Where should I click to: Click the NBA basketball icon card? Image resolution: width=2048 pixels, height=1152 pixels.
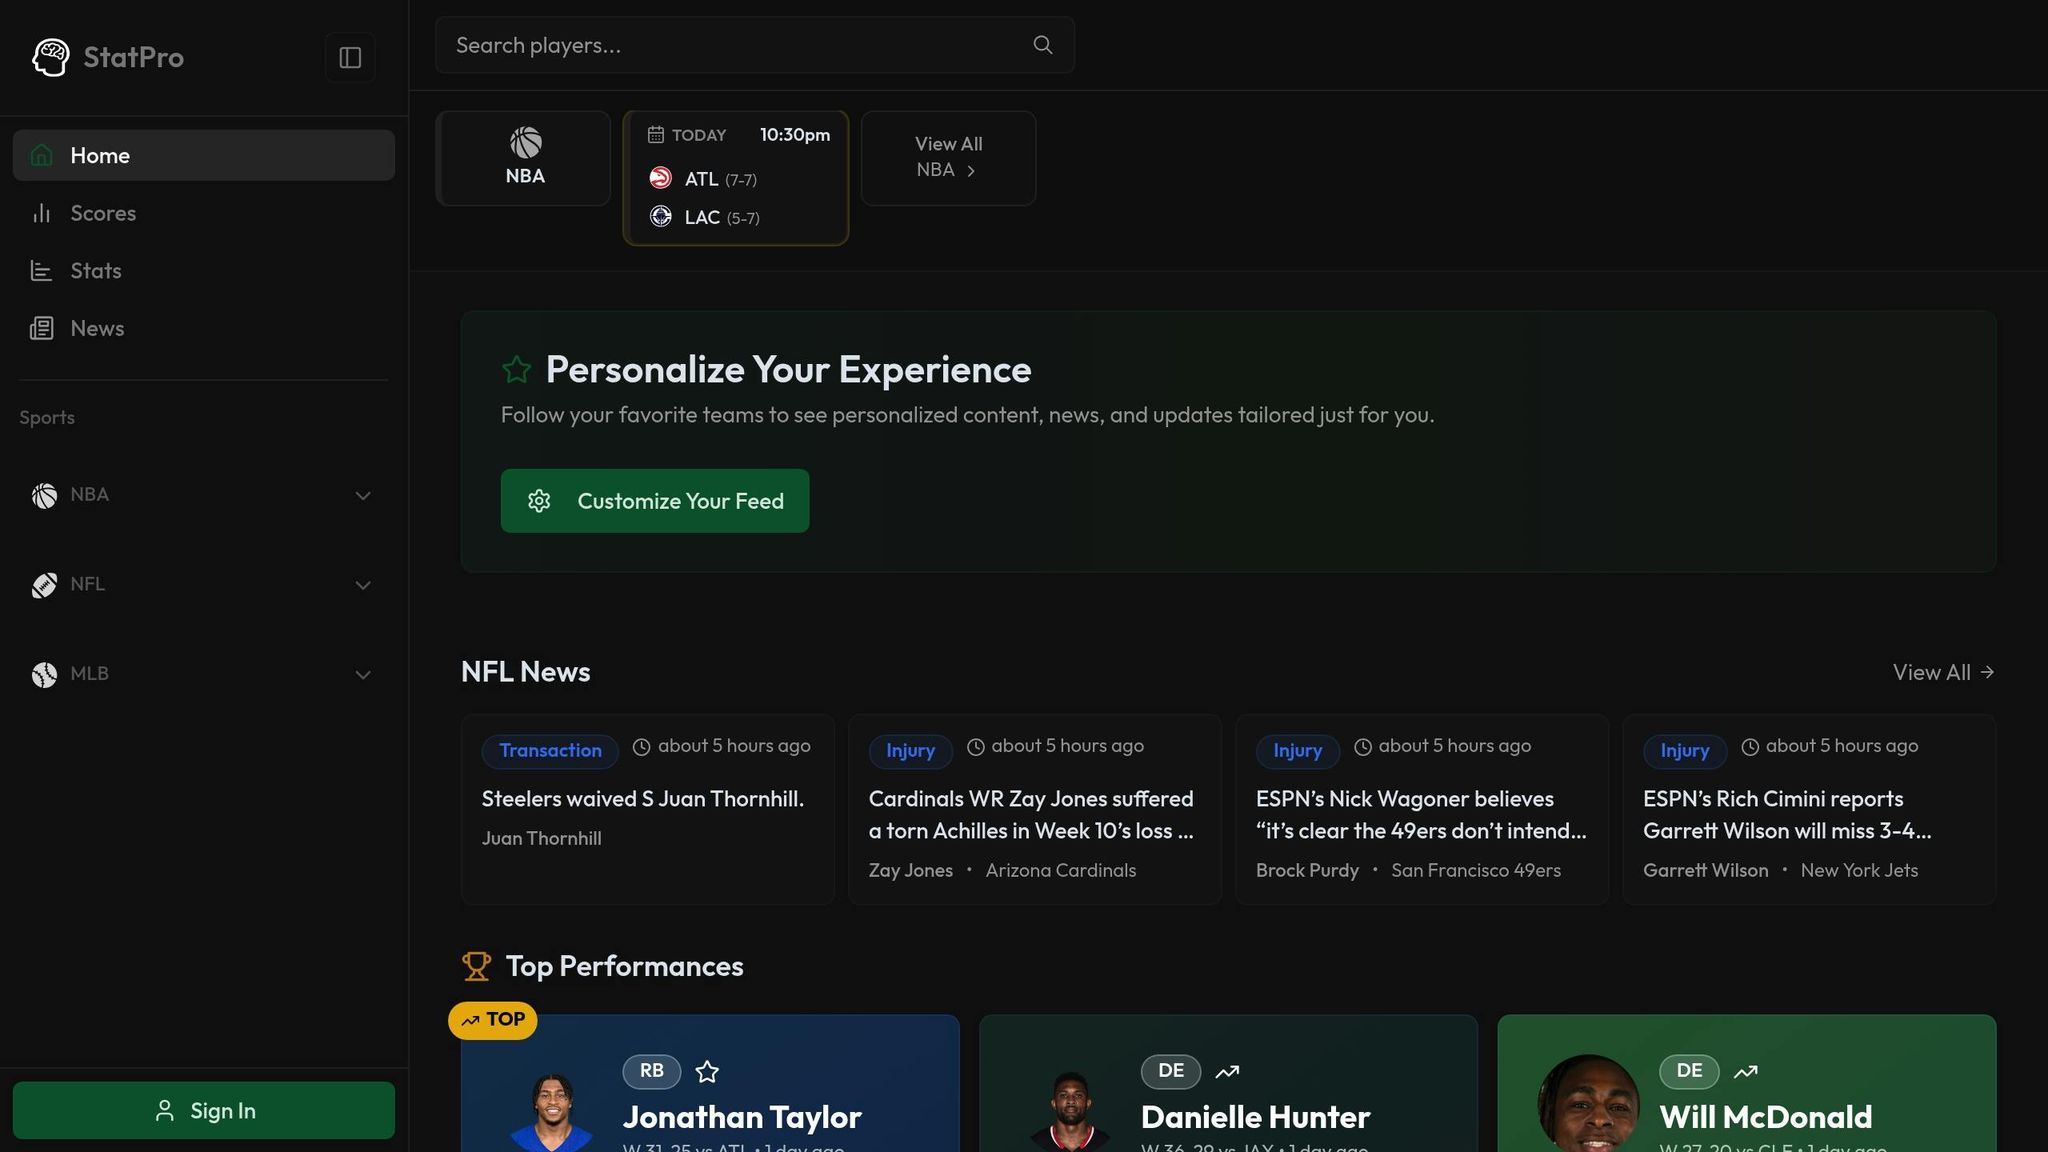[x=524, y=158]
